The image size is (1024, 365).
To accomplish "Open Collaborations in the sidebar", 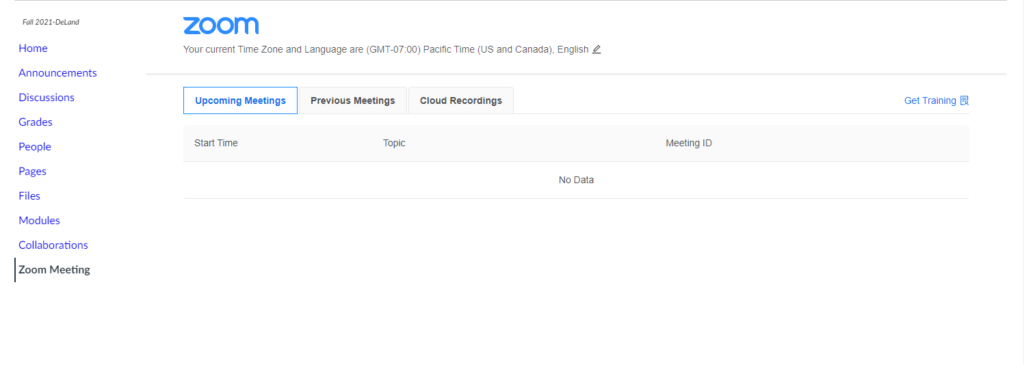I will (53, 246).
